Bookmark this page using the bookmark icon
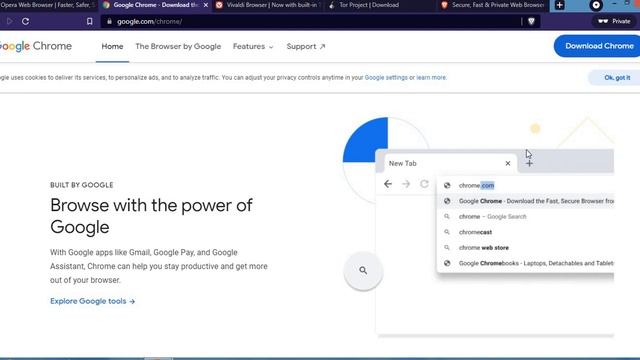This screenshot has width=640, height=360. pos(89,21)
